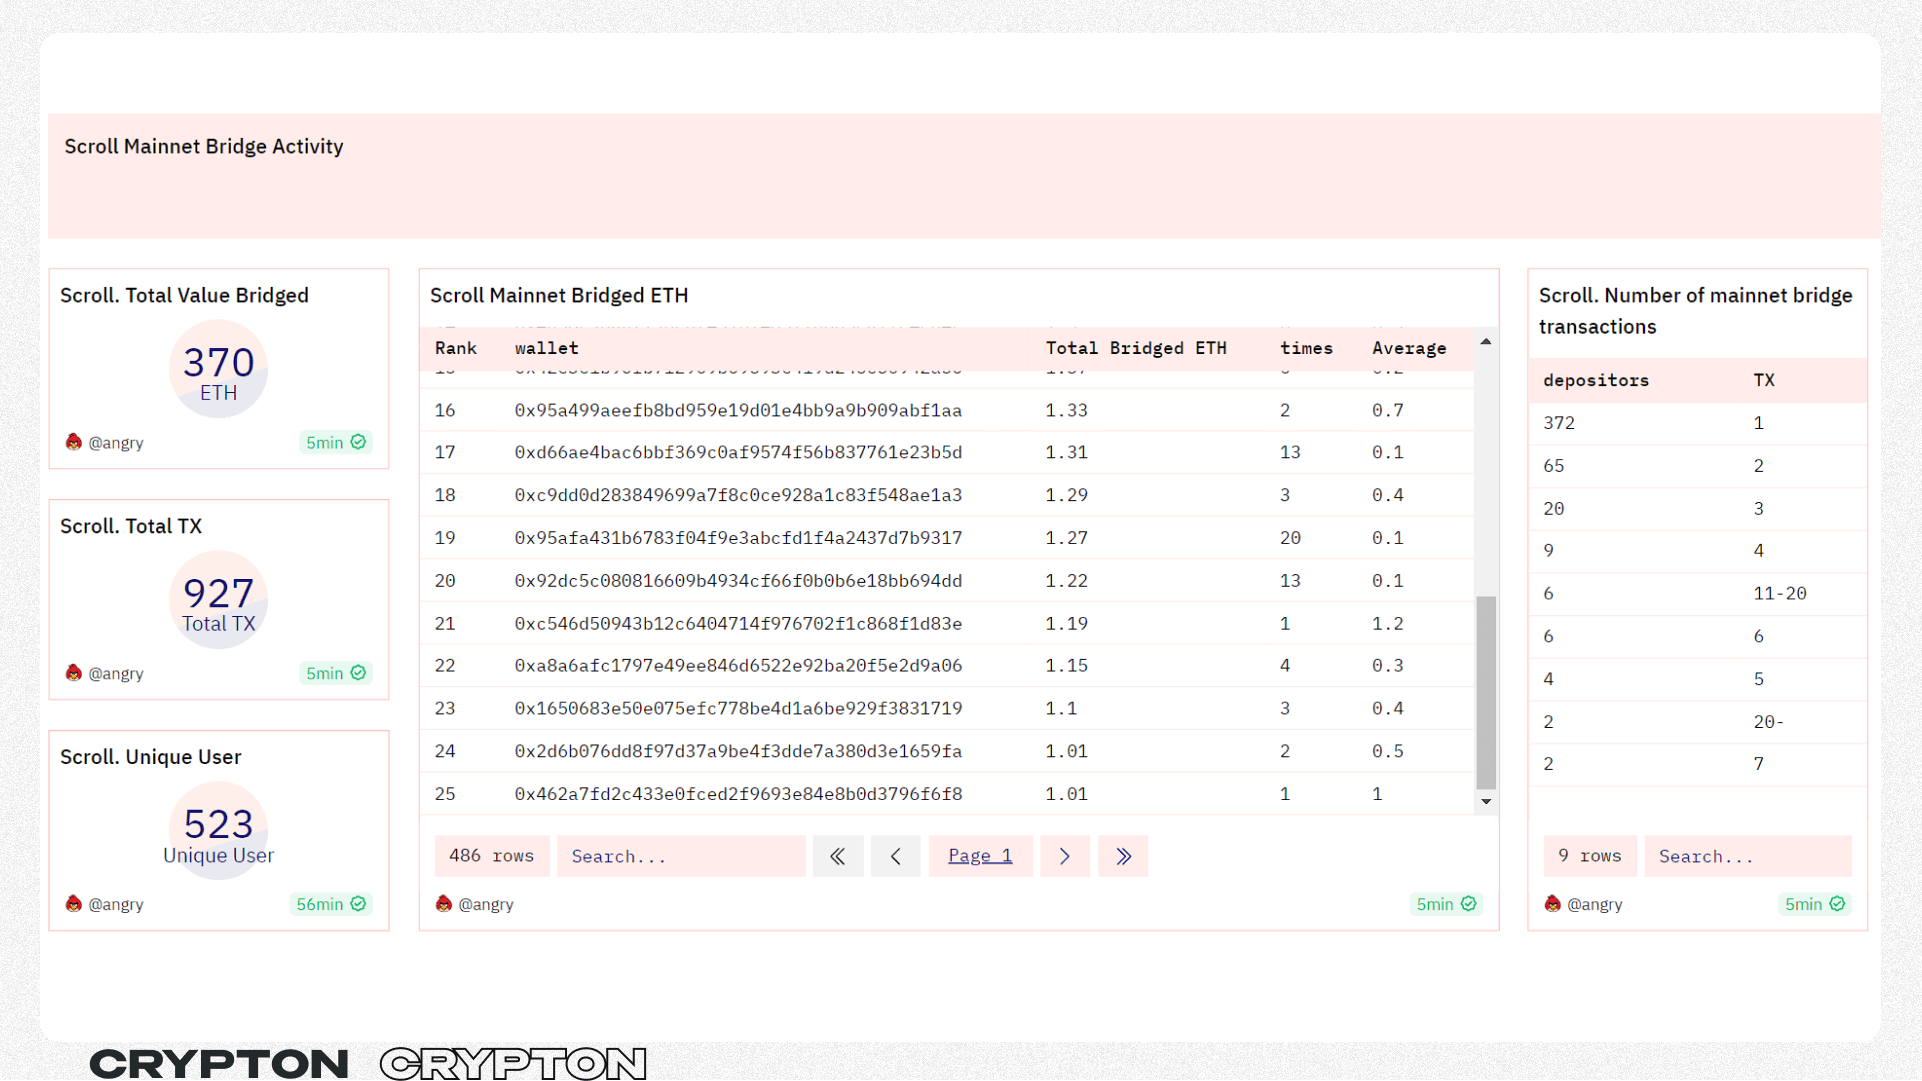This screenshot has width=1922, height=1081.
Task: Click the Scroll. Total TX title
Action: pyautogui.click(x=131, y=527)
